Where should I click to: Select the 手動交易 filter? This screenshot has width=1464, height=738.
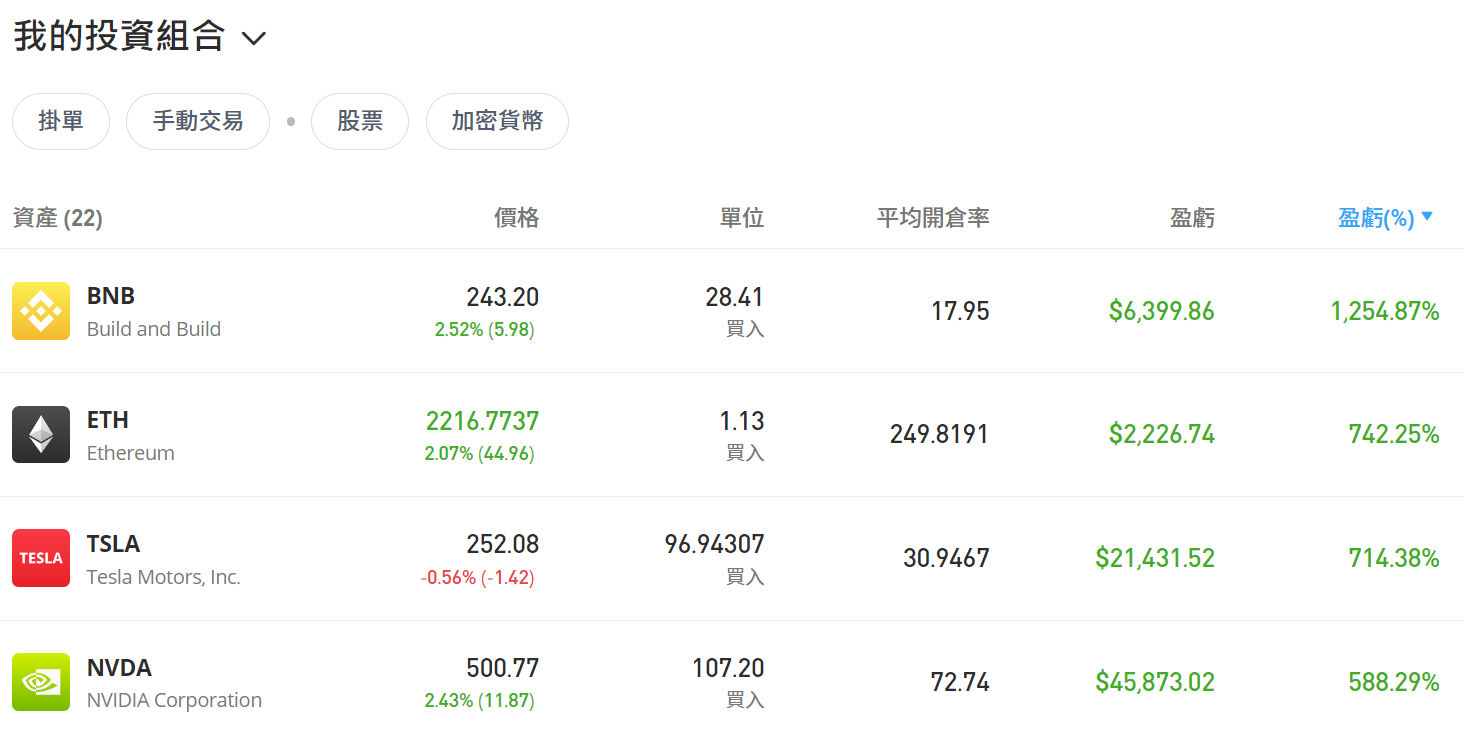coord(198,122)
